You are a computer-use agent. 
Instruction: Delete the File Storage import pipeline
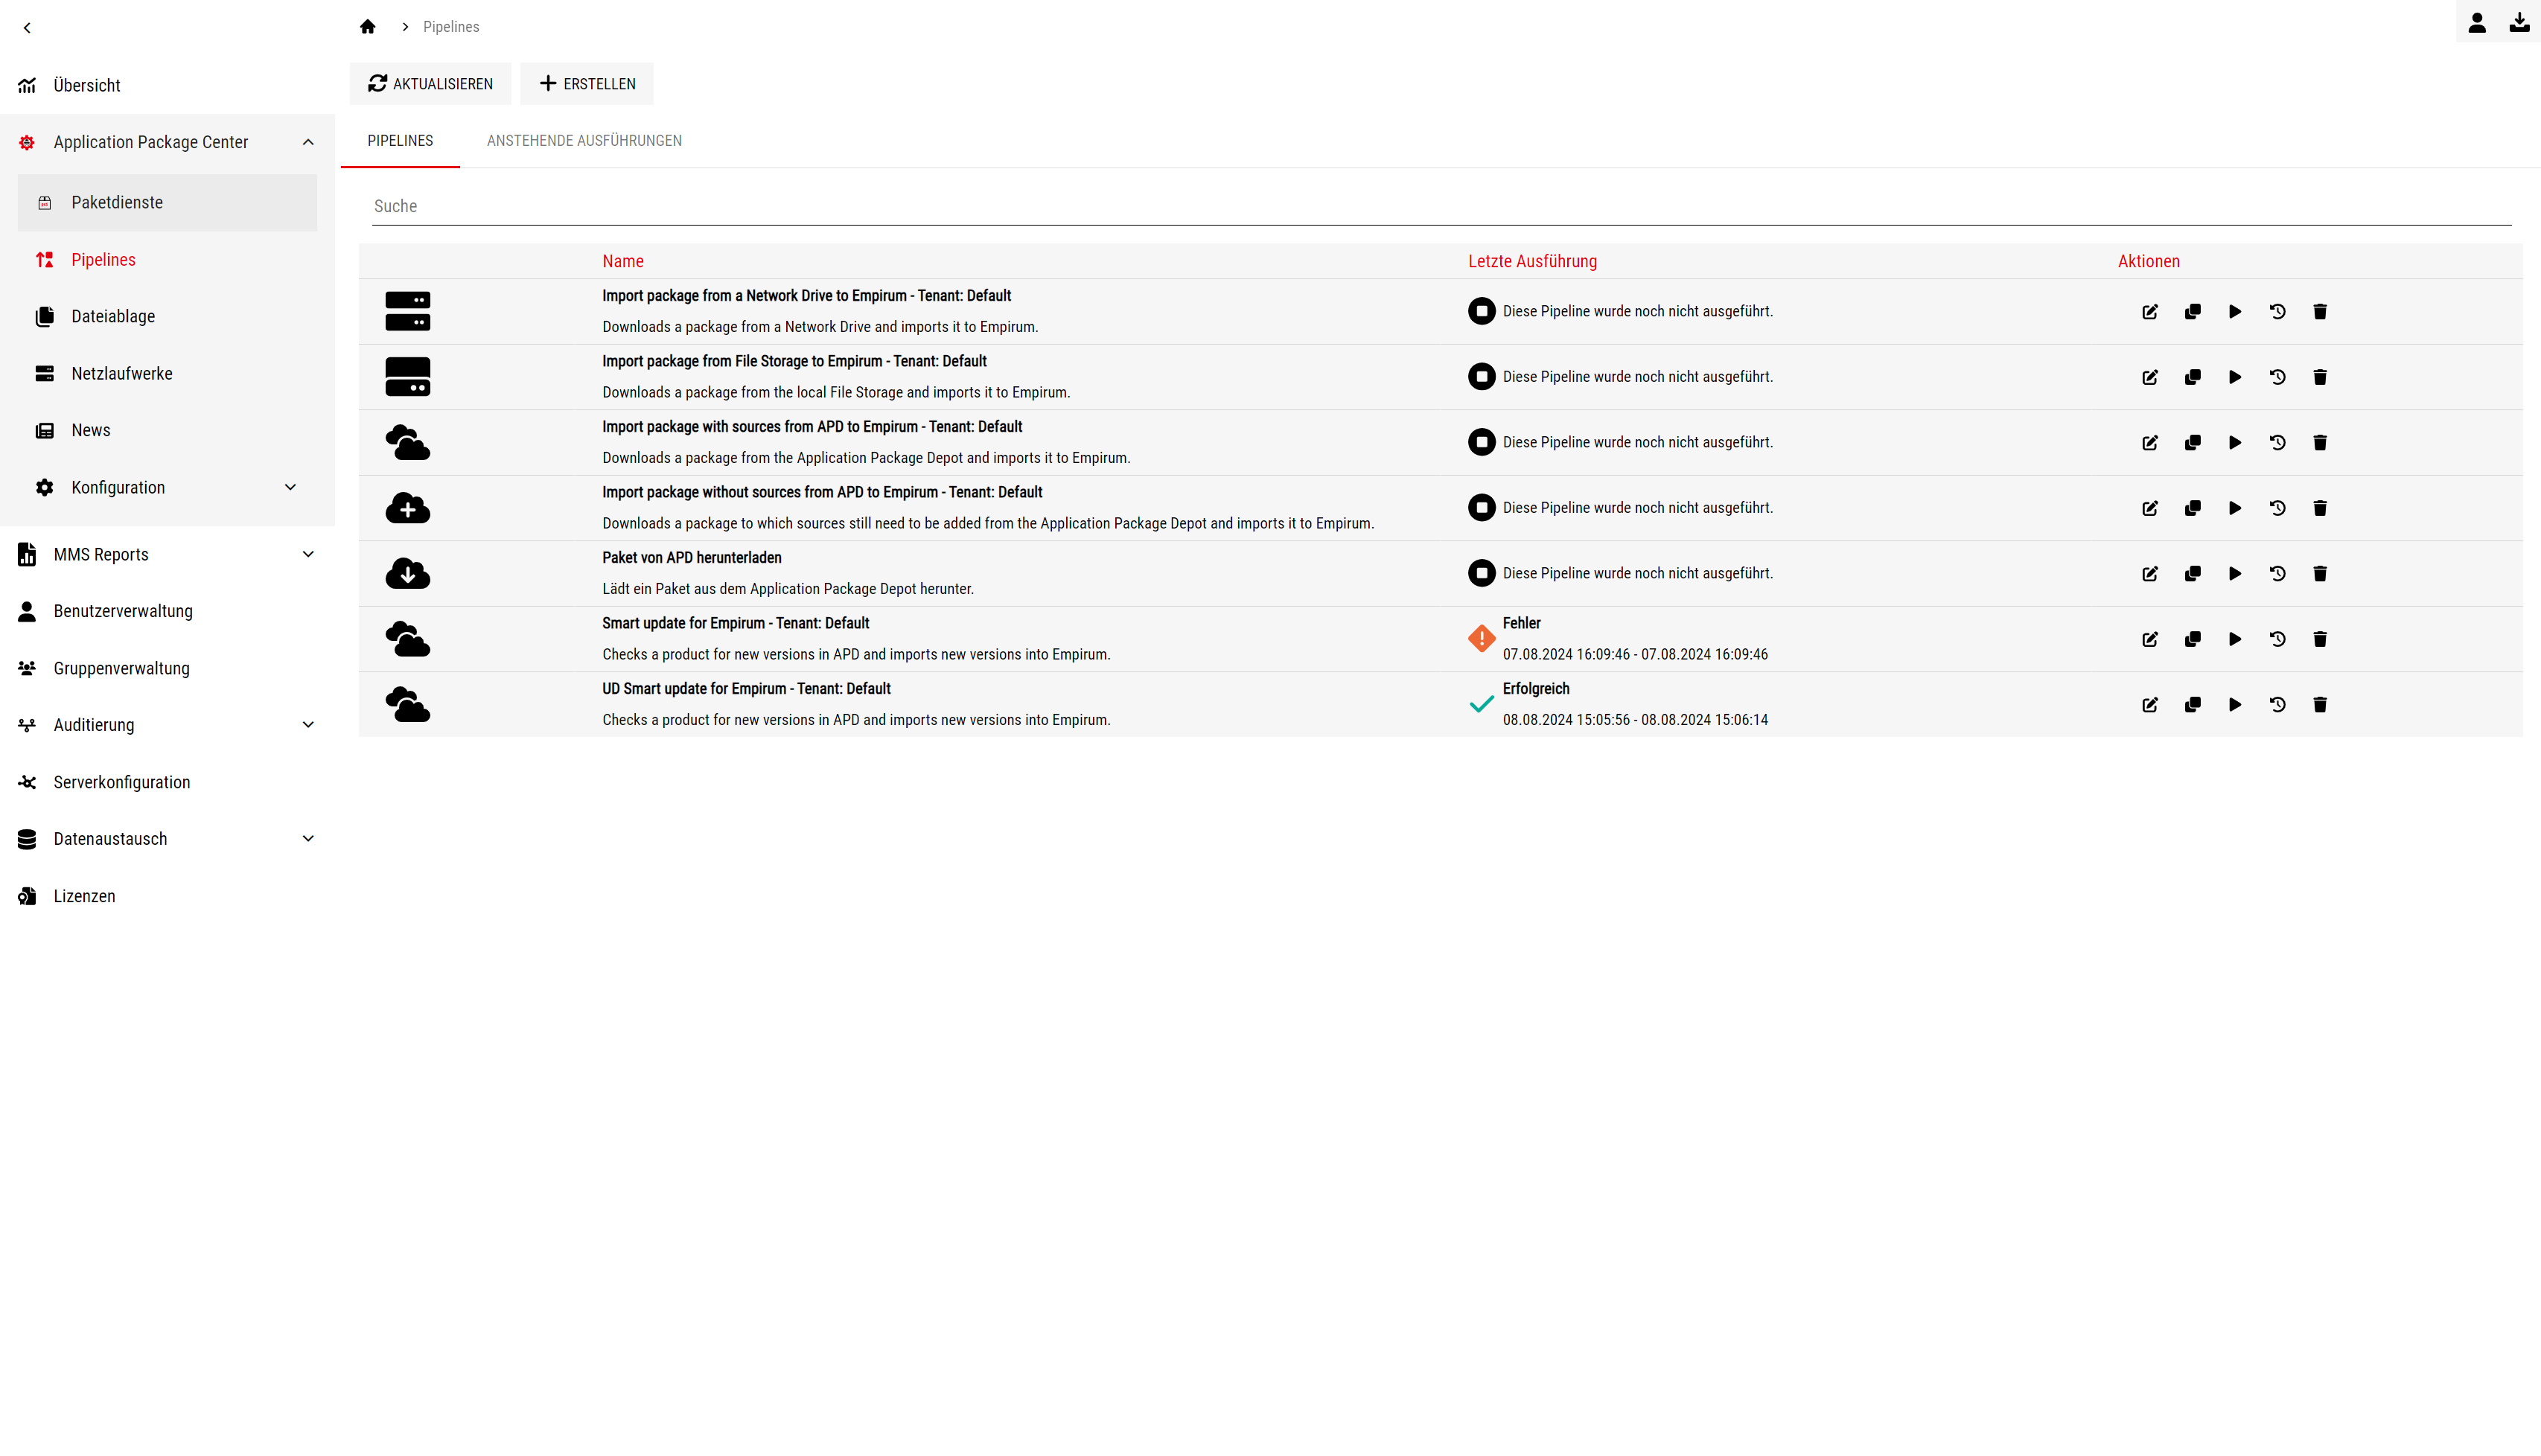point(2320,377)
